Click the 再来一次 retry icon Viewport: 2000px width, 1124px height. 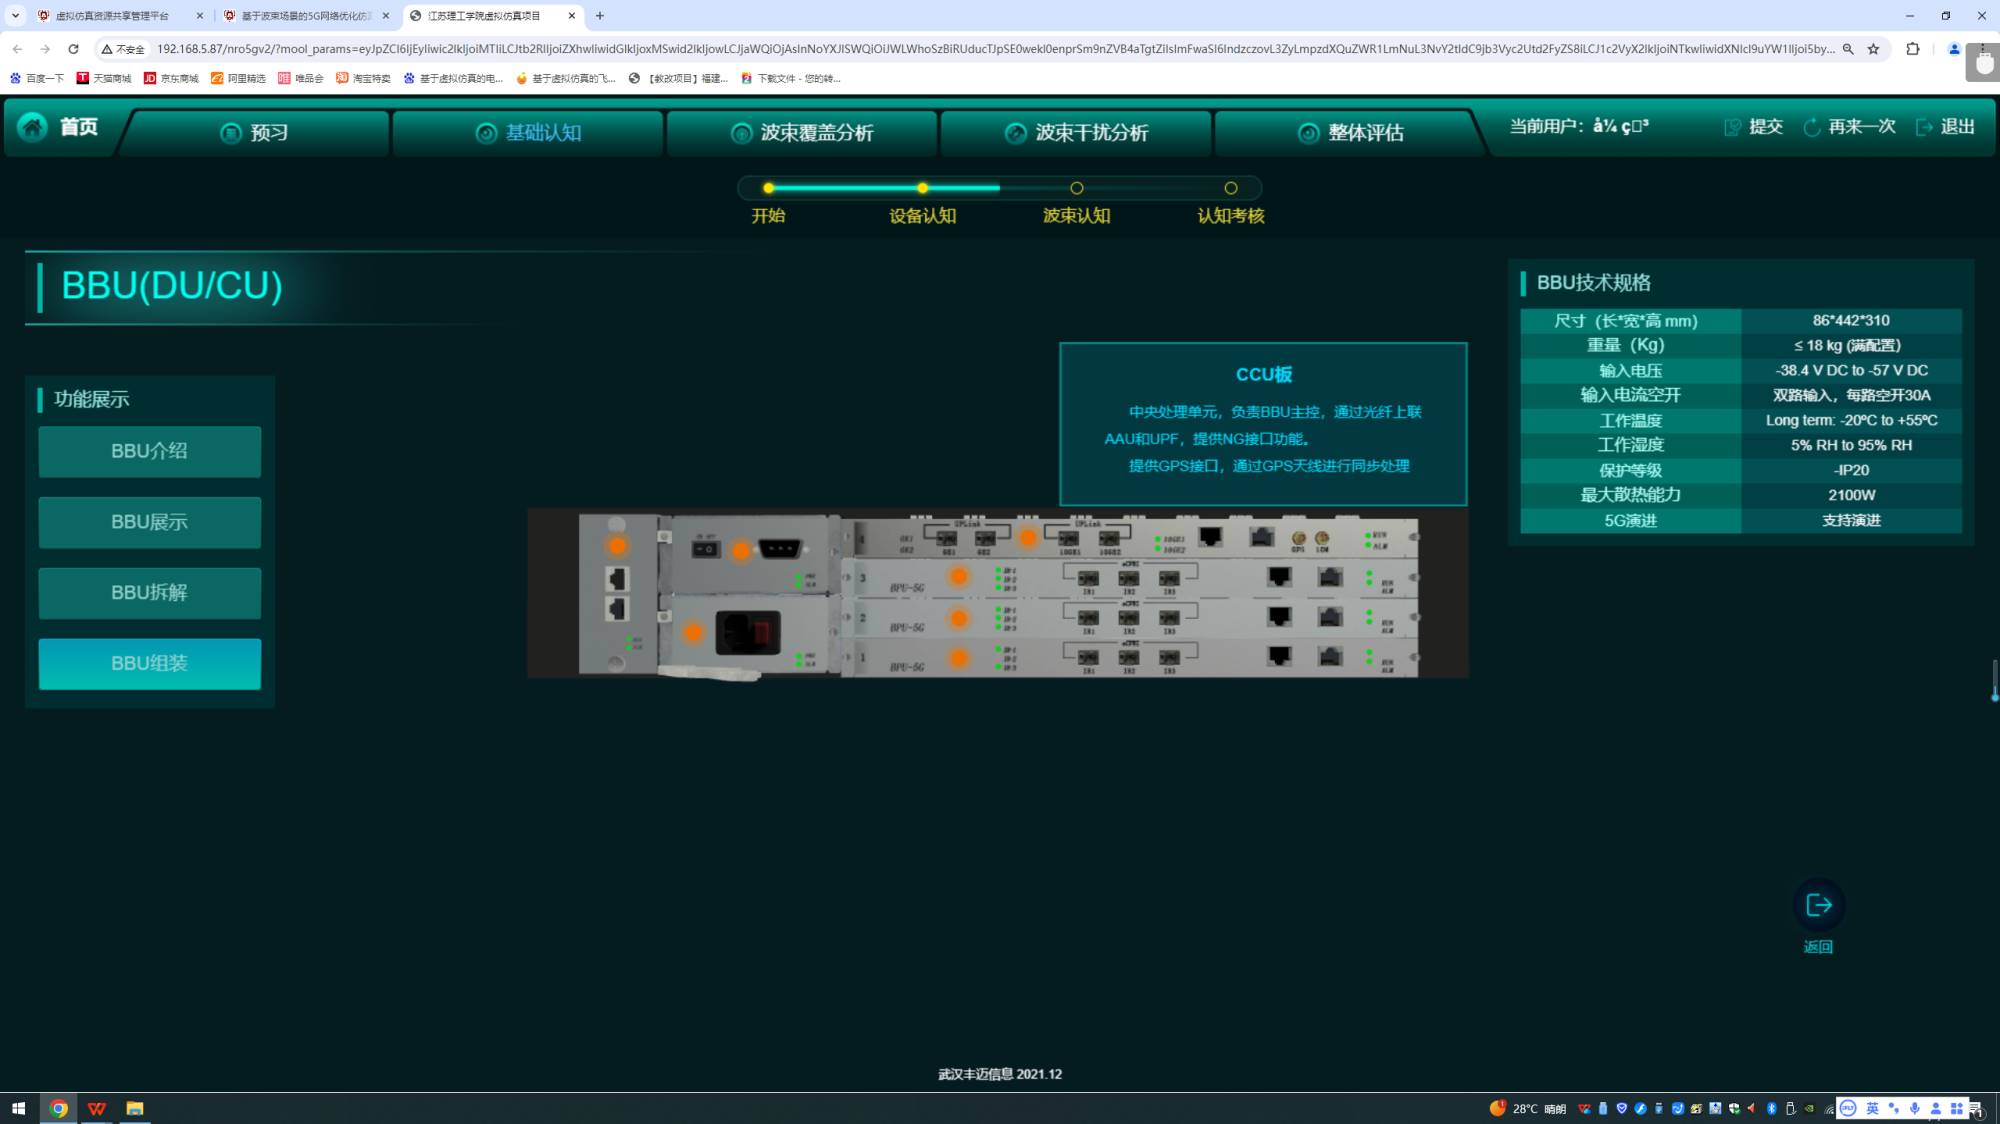pyautogui.click(x=1811, y=127)
